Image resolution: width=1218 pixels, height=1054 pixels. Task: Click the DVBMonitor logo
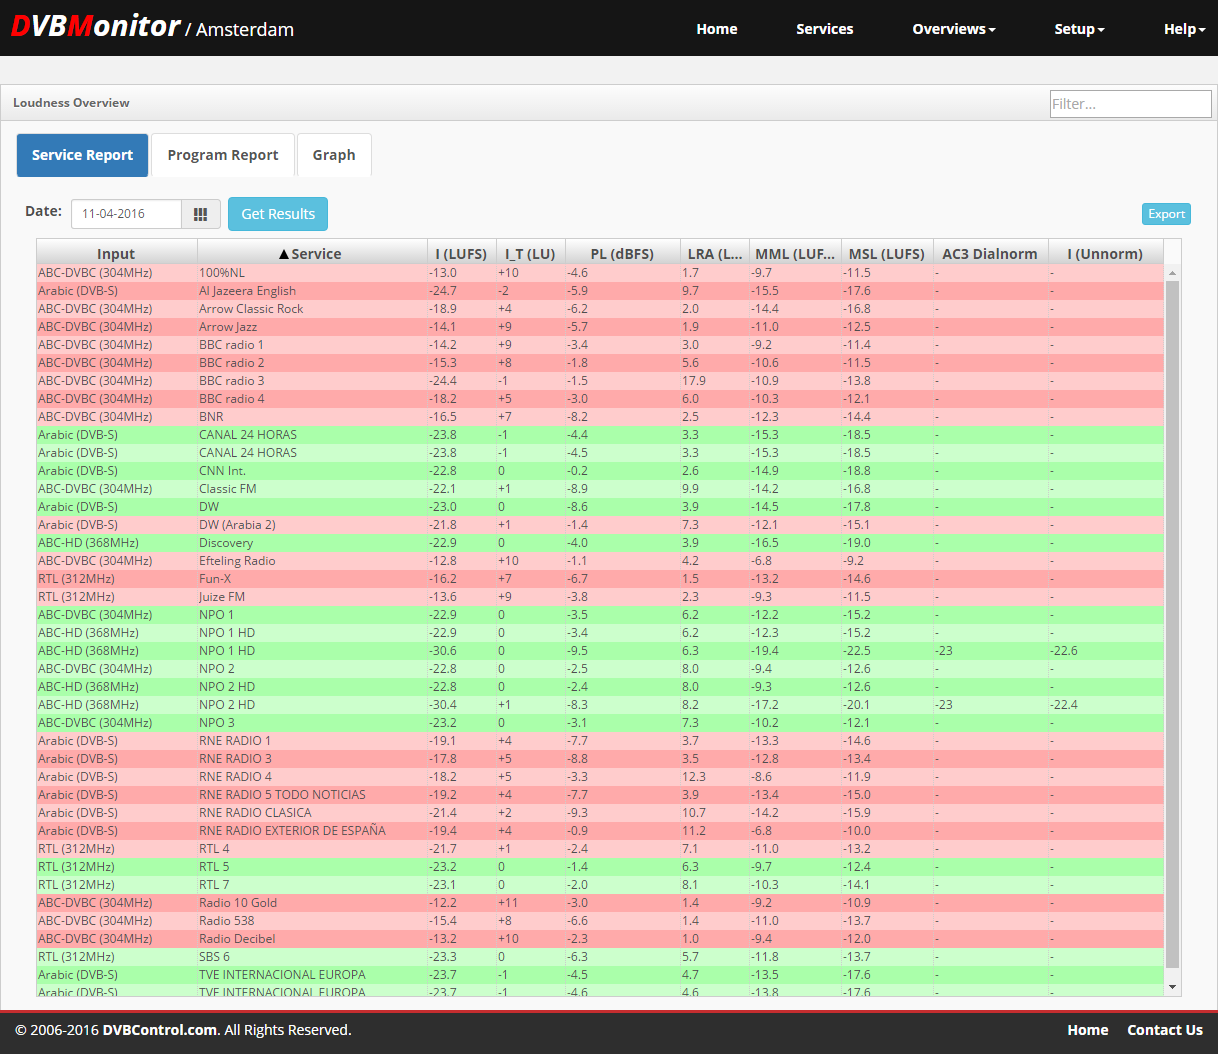(95, 26)
